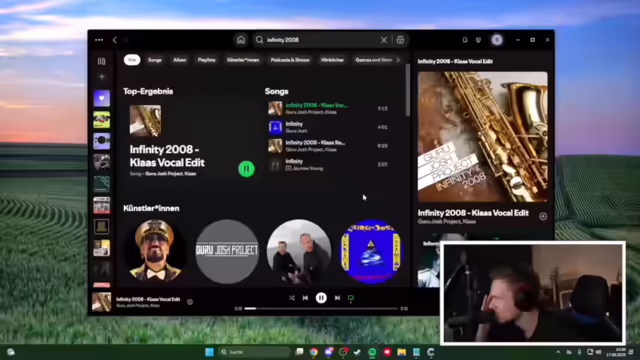Pause with the white player bar button
This screenshot has height=360, width=640.
[x=321, y=298]
